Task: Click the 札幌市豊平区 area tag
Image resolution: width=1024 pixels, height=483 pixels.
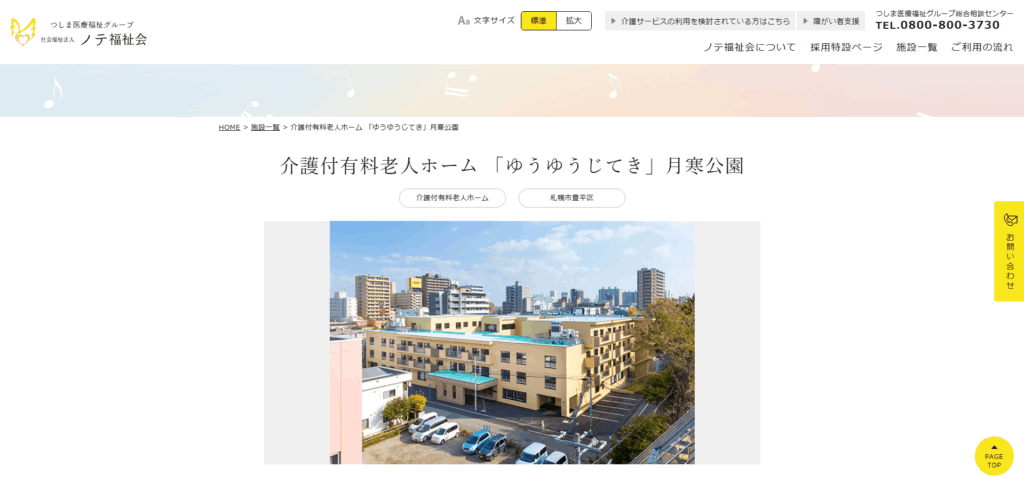Action: 572,198
